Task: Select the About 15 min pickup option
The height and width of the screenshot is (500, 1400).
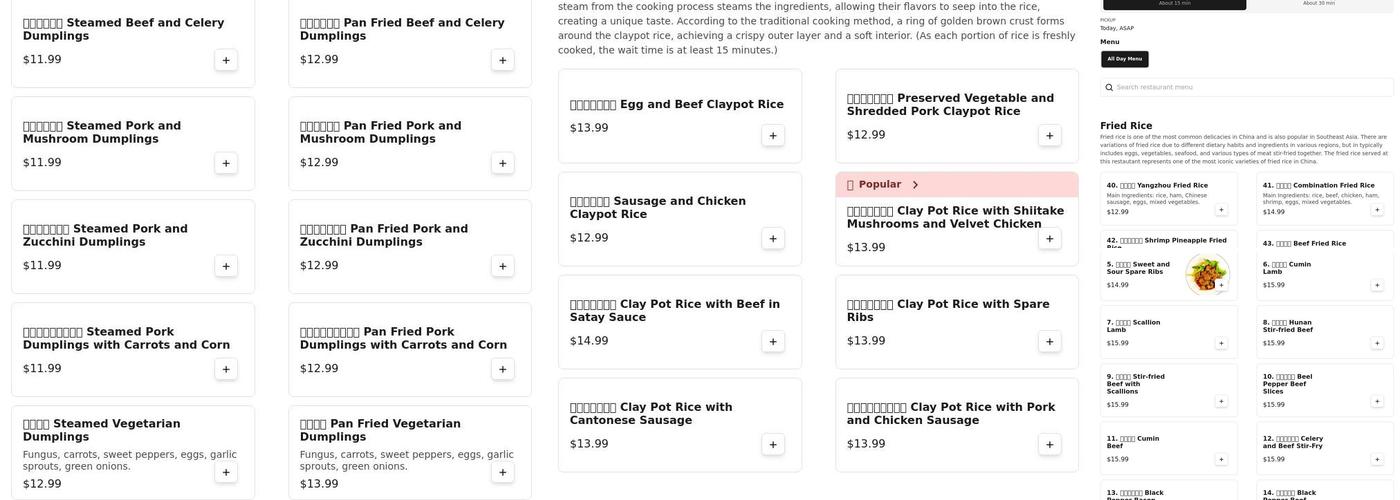Action: (1174, 4)
